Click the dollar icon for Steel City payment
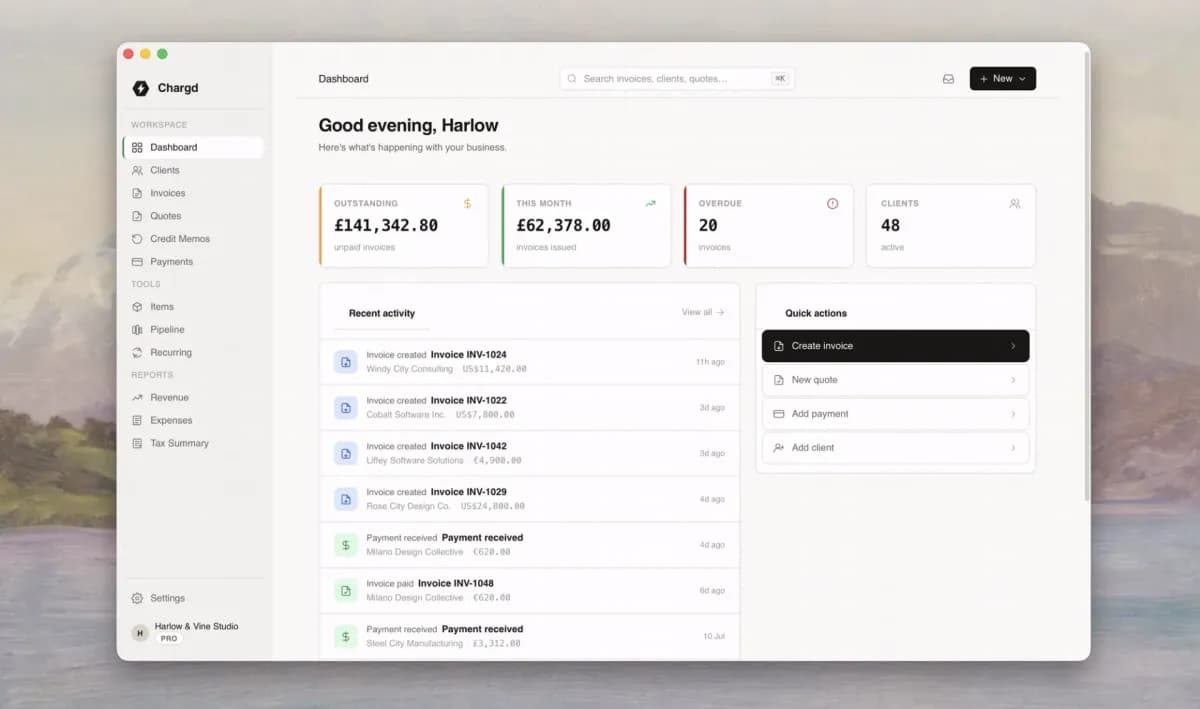The width and height of the screenshot is (1200, 709). [x=345, y=637]
